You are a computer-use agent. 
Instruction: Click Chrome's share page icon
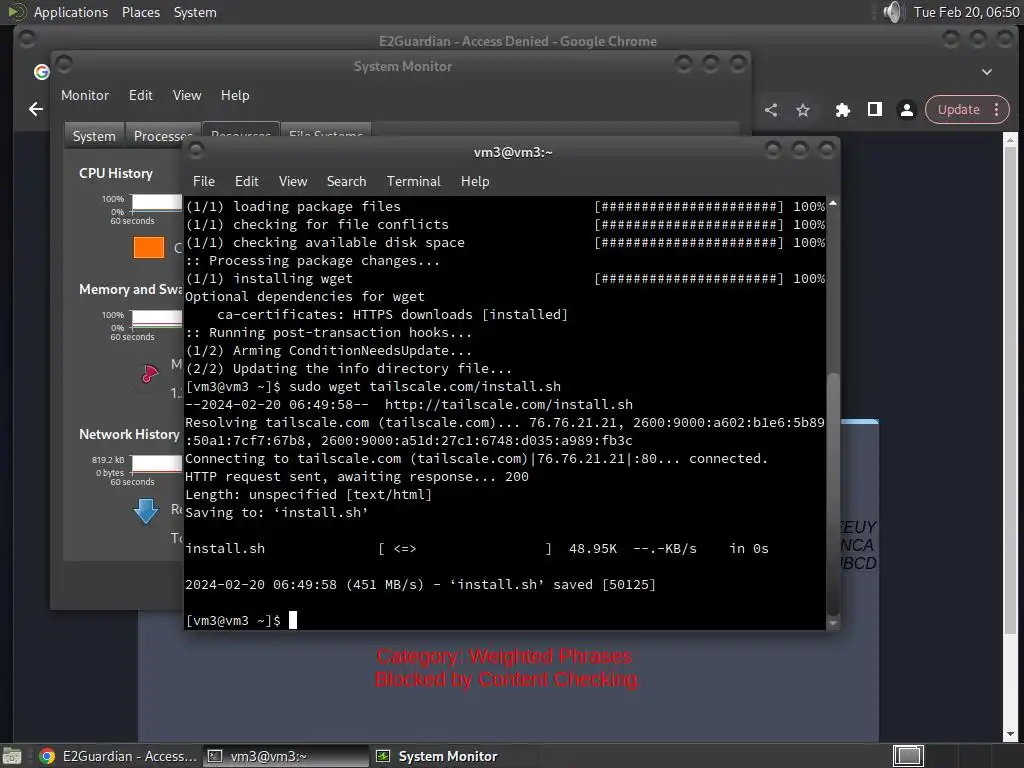(x=771, y=110)
